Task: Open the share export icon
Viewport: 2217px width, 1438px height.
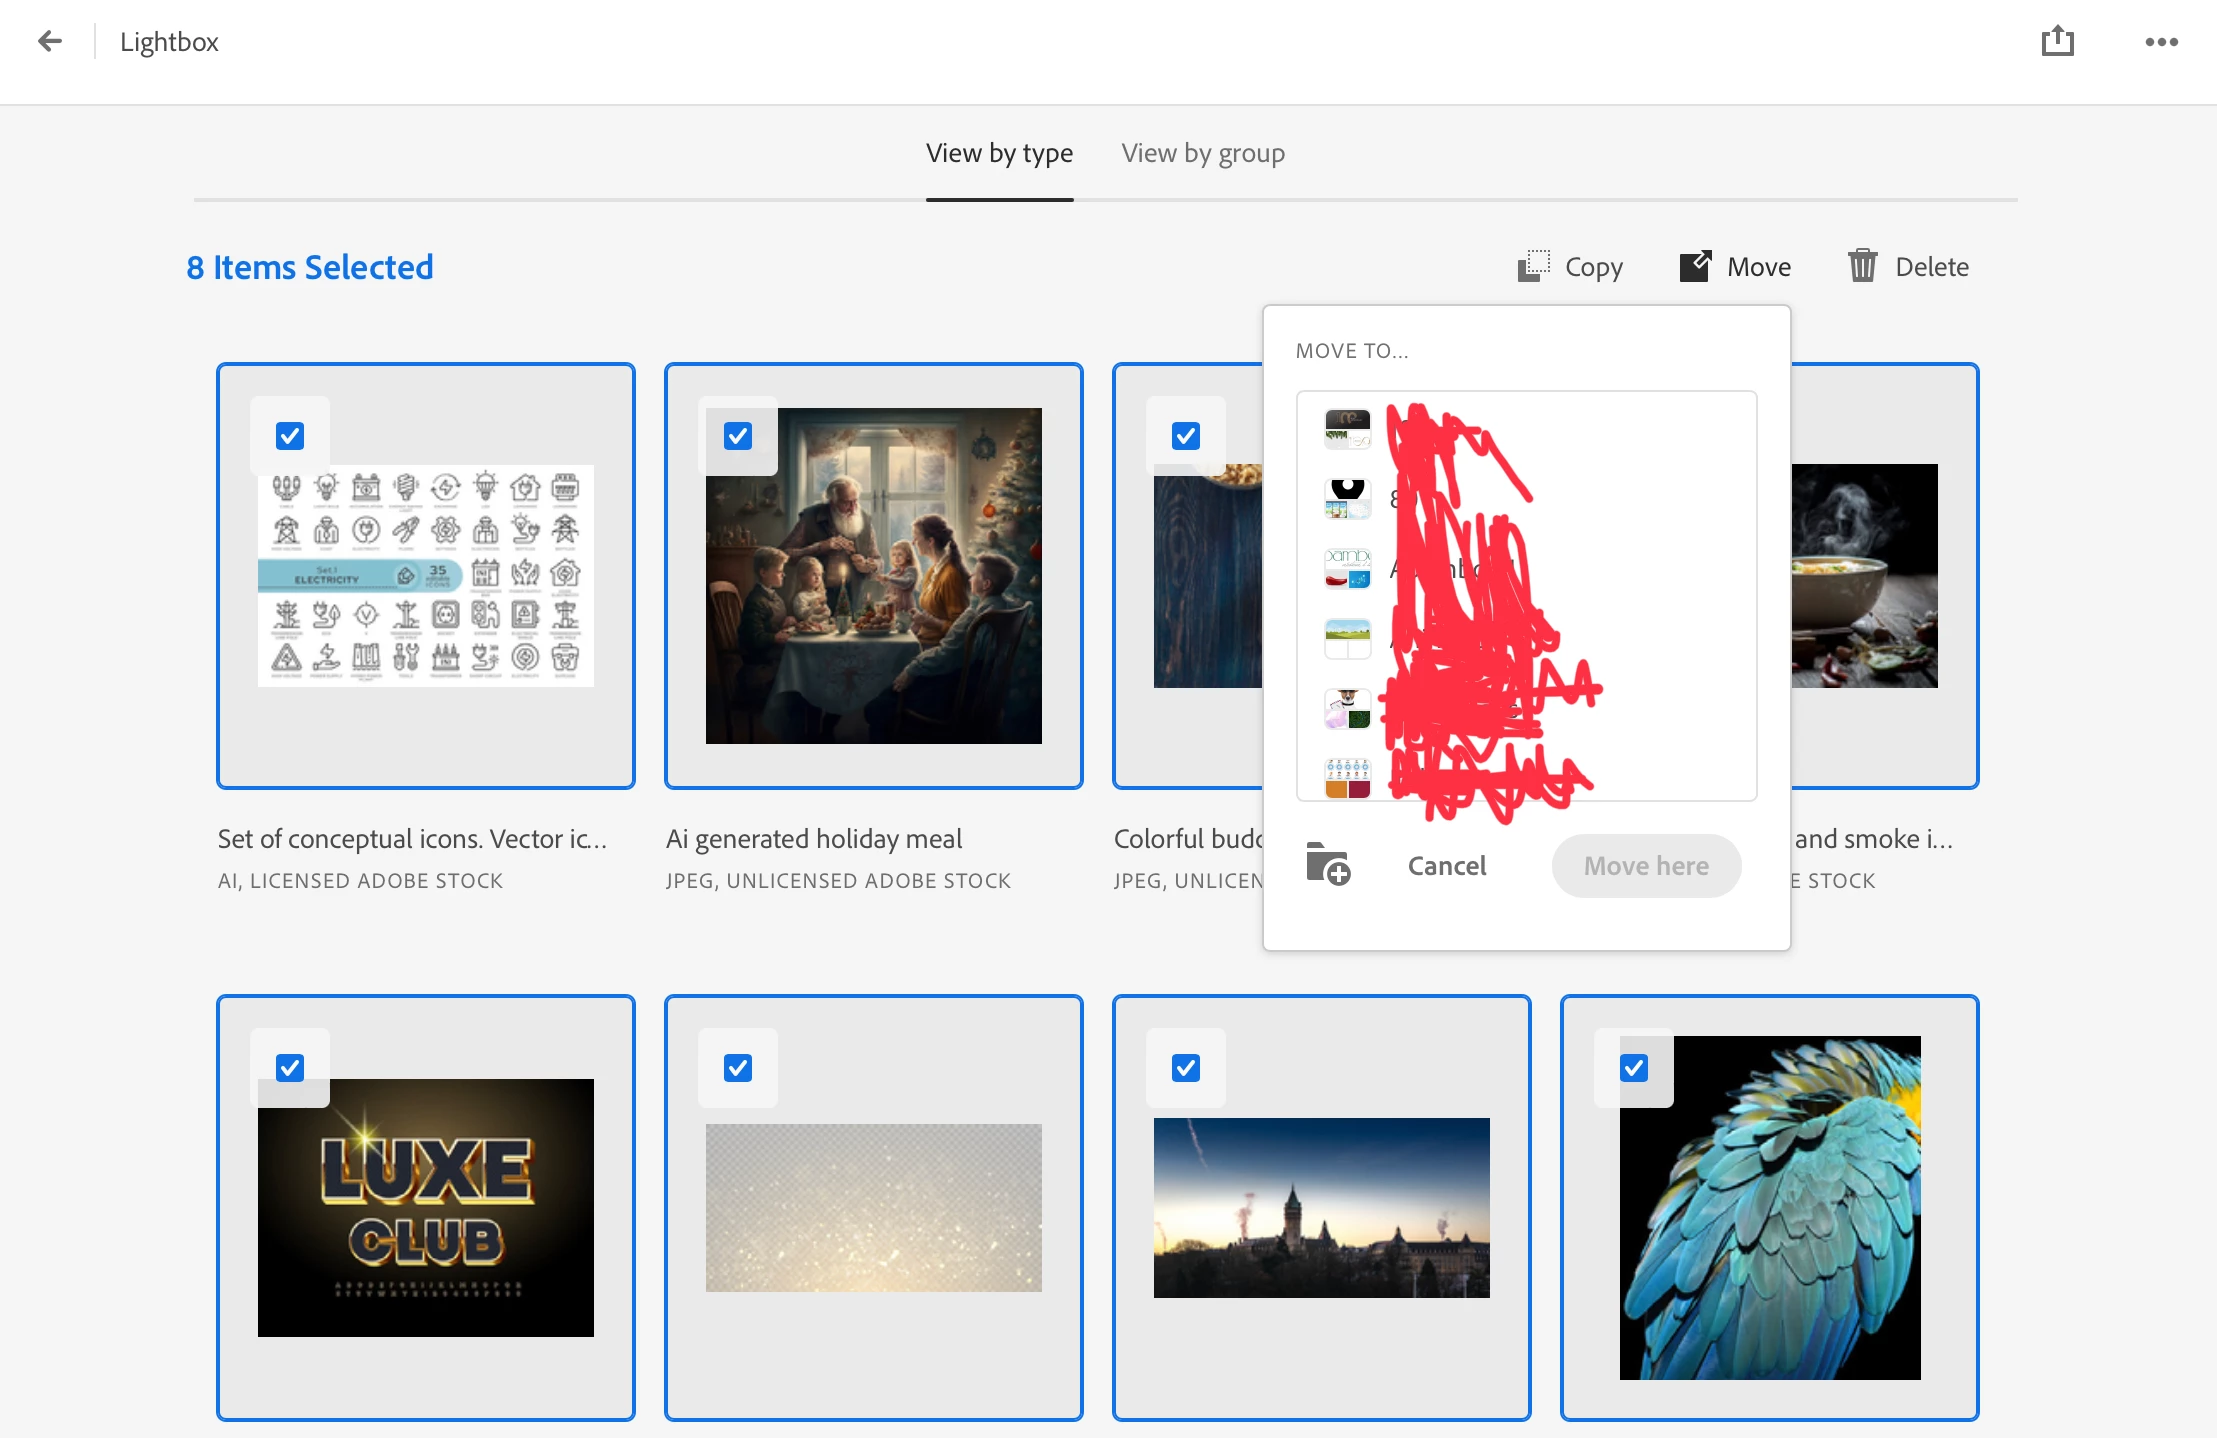Action: (2057, 41)
